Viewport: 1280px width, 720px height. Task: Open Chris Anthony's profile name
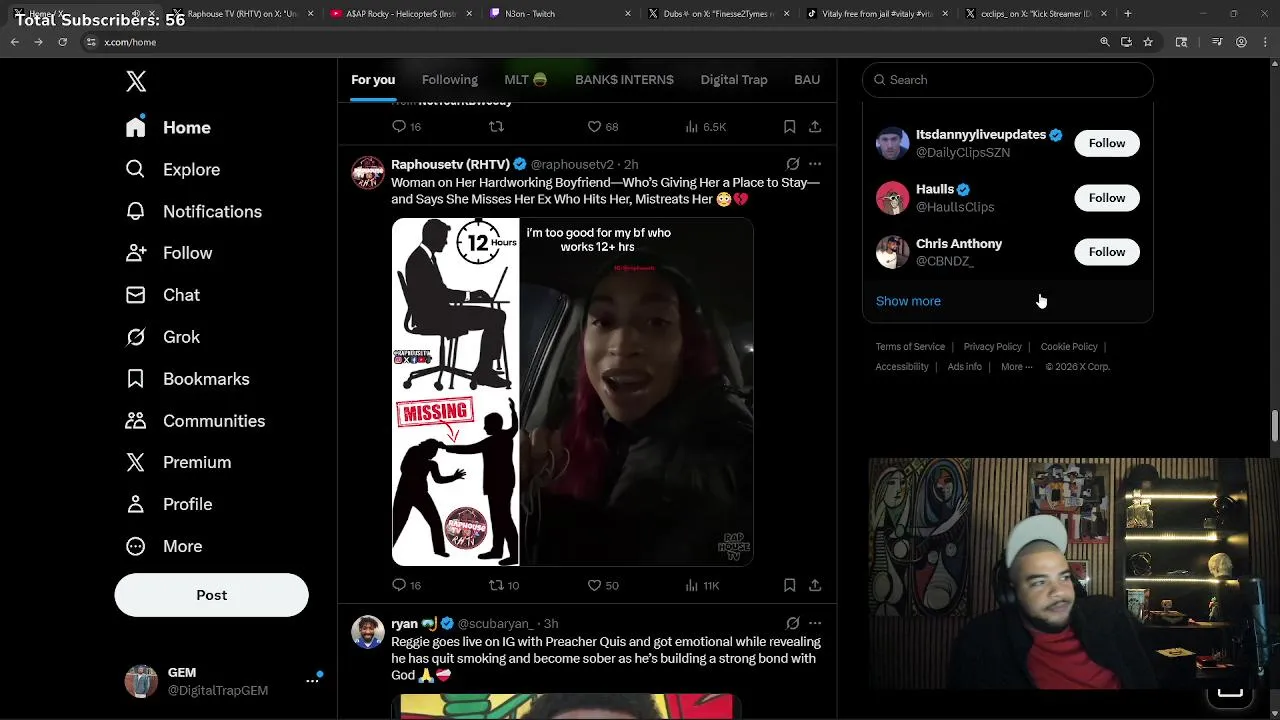pyautogui.click(x=959, y=244)
